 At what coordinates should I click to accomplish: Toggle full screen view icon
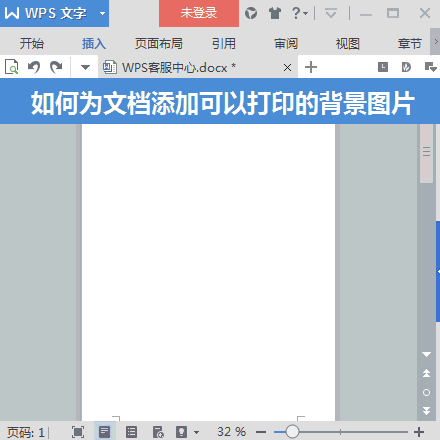(78, 432)
